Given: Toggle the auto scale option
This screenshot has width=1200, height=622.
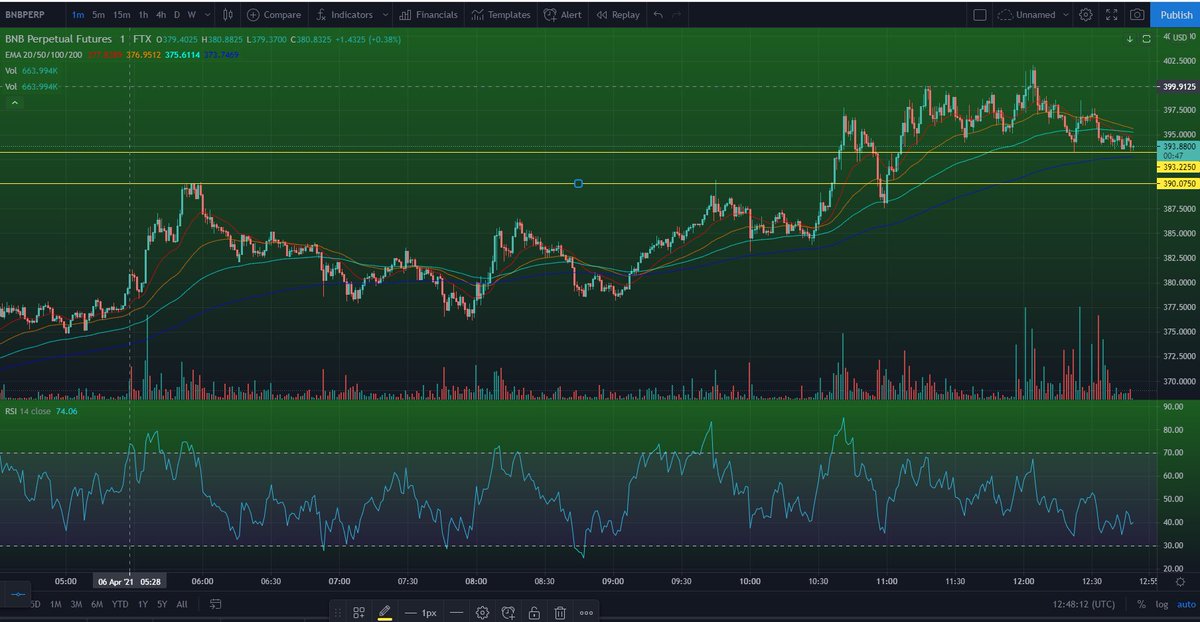Looking at the screenshot, I should [1186, 604].
